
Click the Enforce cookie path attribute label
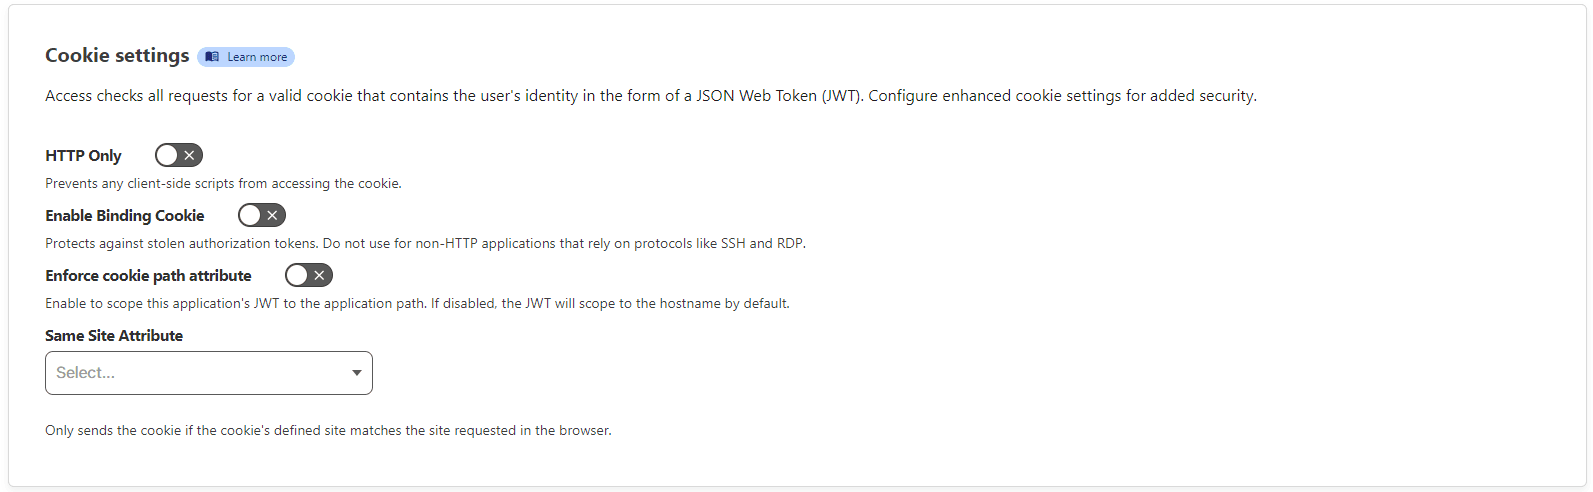coord(148,275)
